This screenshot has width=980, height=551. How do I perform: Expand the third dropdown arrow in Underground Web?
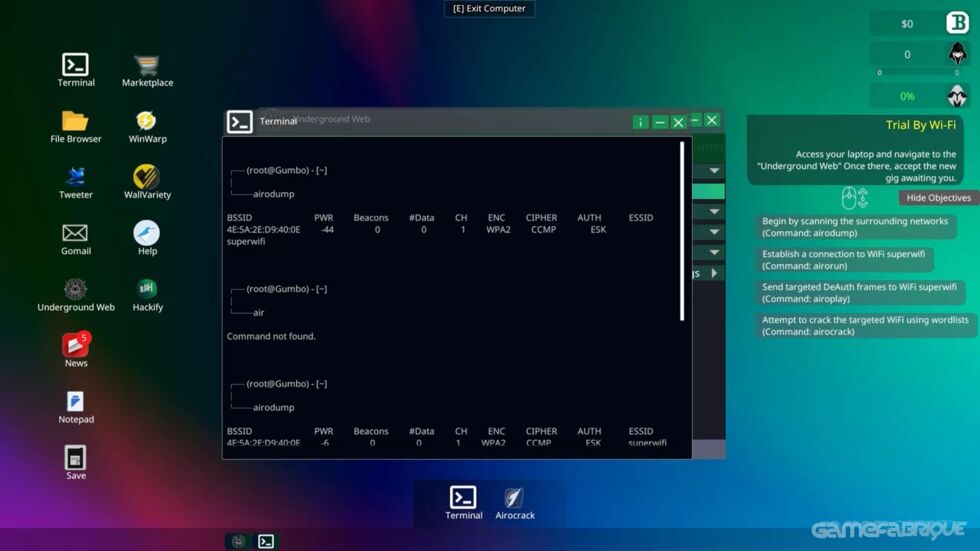tap(714, 232)
